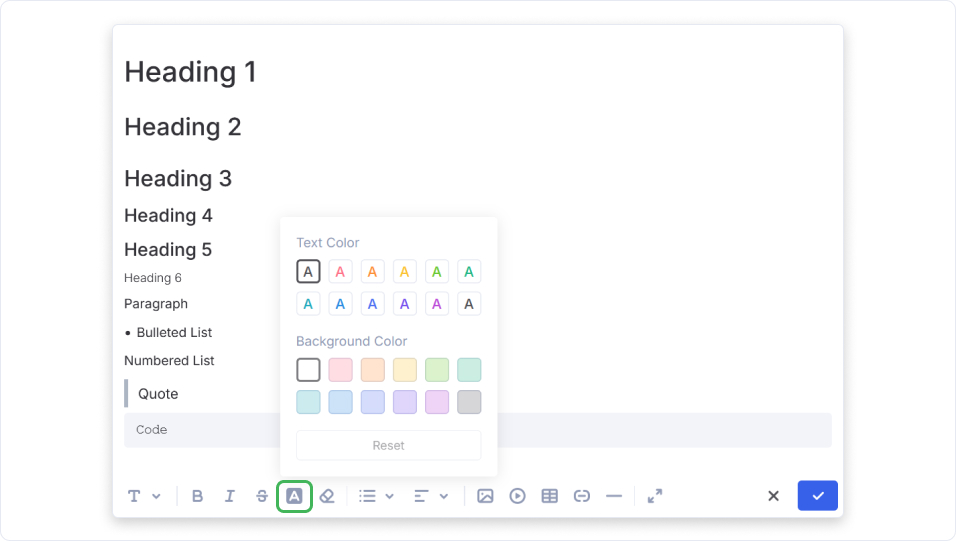Open the text alignment dropdown
Image resolution: width=956 pixels, height=541 pixels.
431,496
